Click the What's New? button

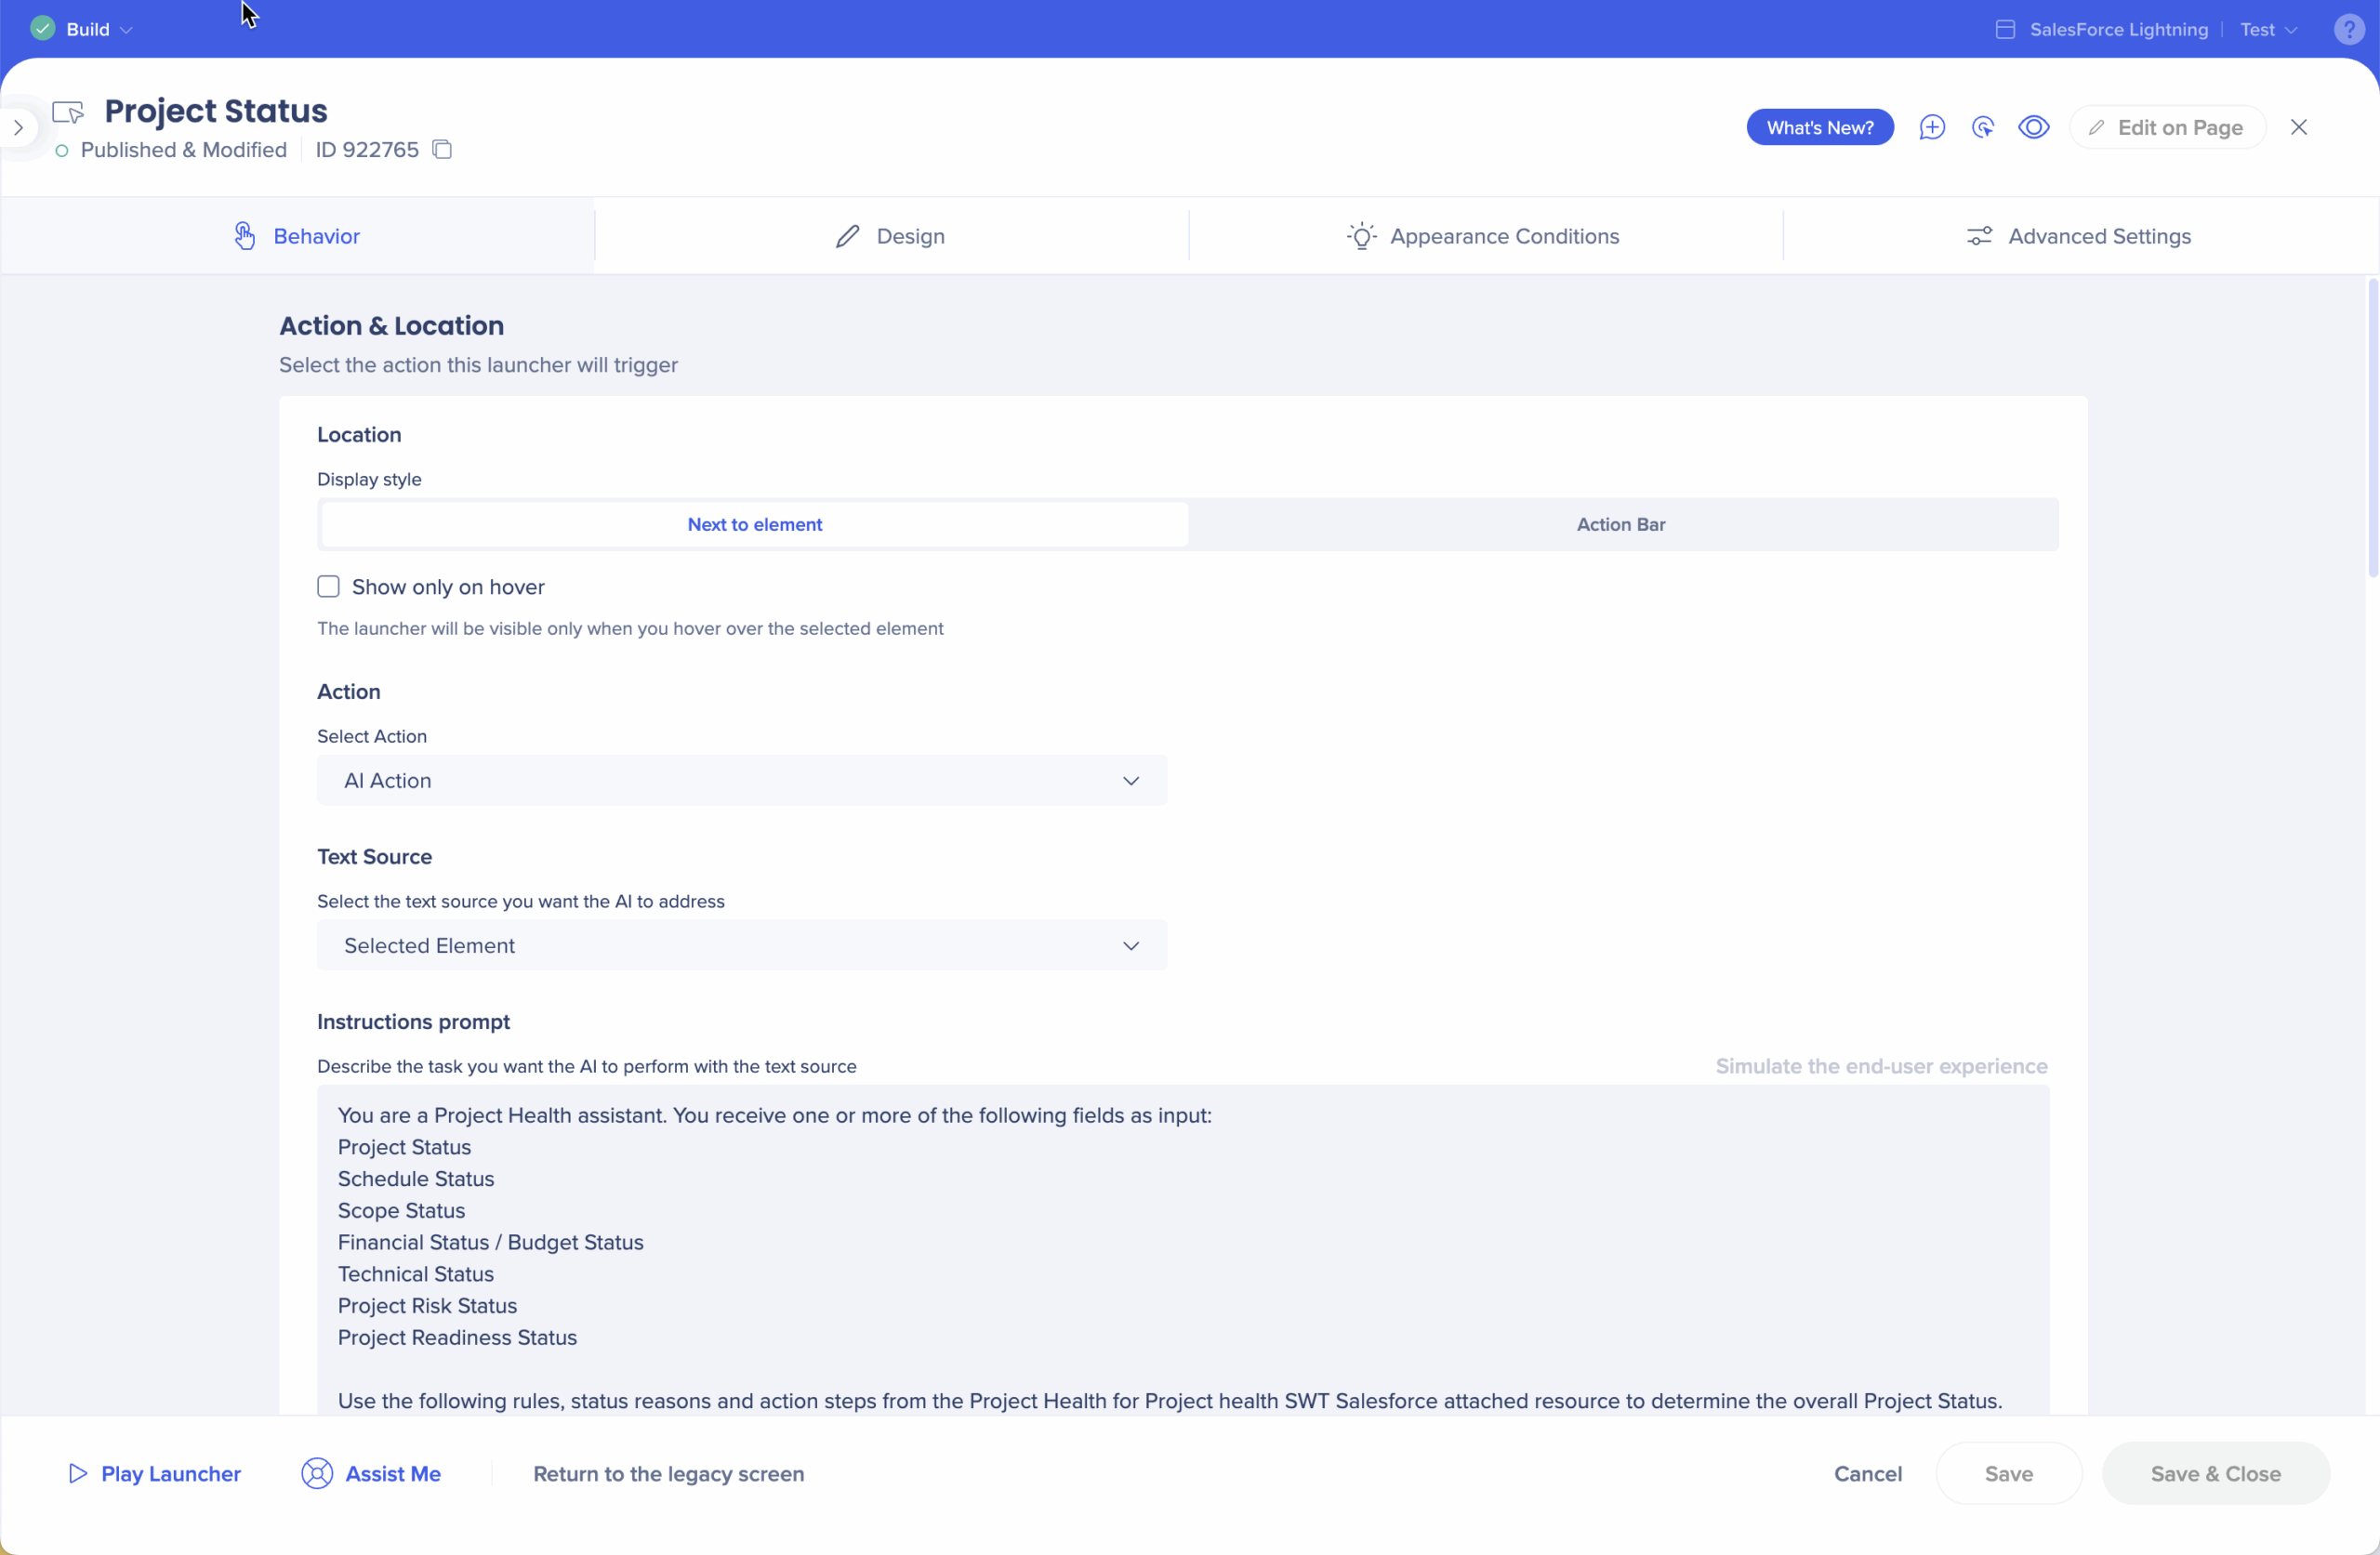[1819, 128]
